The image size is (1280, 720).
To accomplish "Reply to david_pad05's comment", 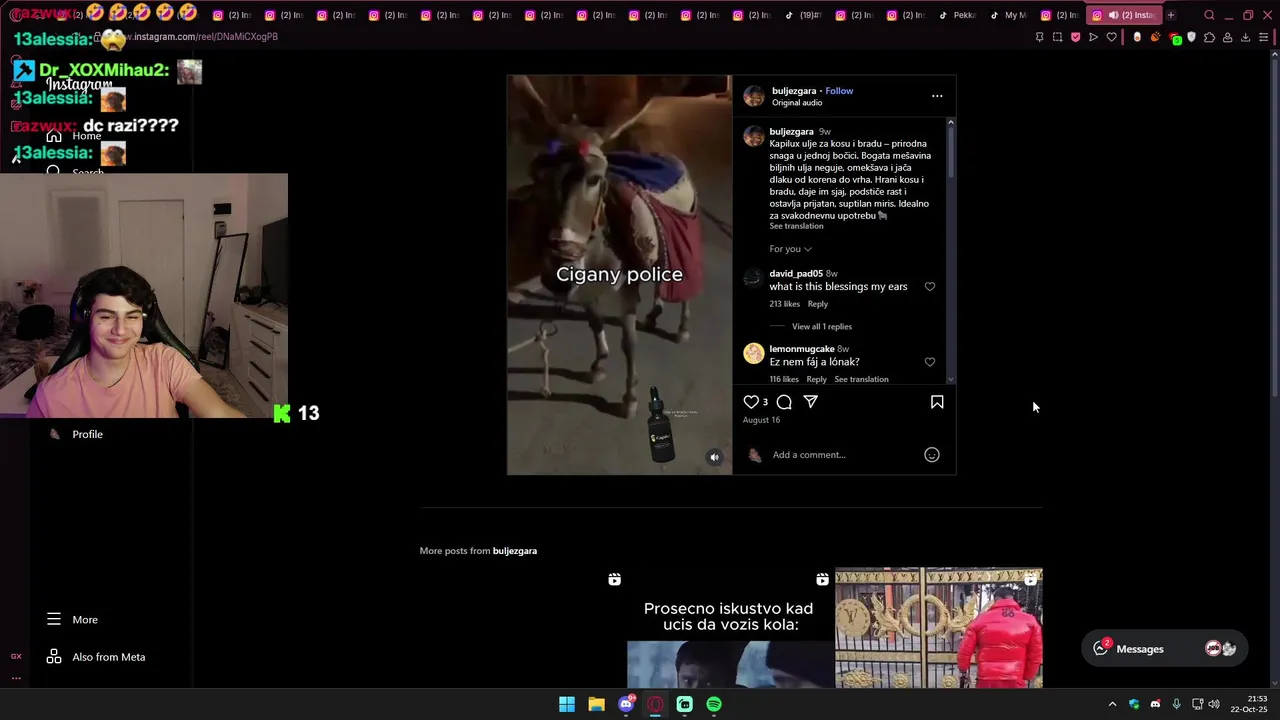I will click(x=818, y=304).
